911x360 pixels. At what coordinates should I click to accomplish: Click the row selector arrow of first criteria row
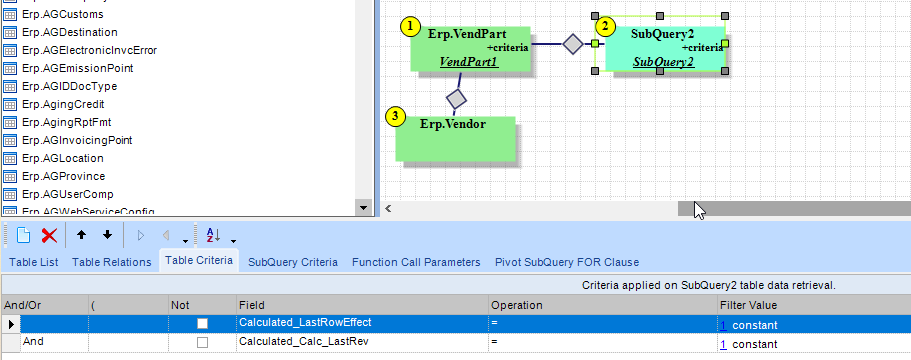pyautogui.click(x=10, y=324)
